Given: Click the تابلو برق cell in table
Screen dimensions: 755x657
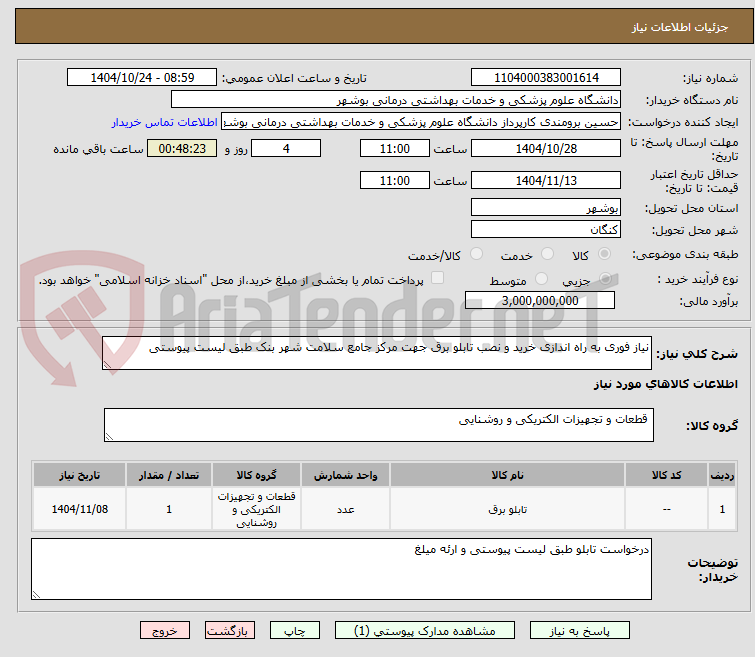Looking at the screenshot, I should [x=508, y=509].
